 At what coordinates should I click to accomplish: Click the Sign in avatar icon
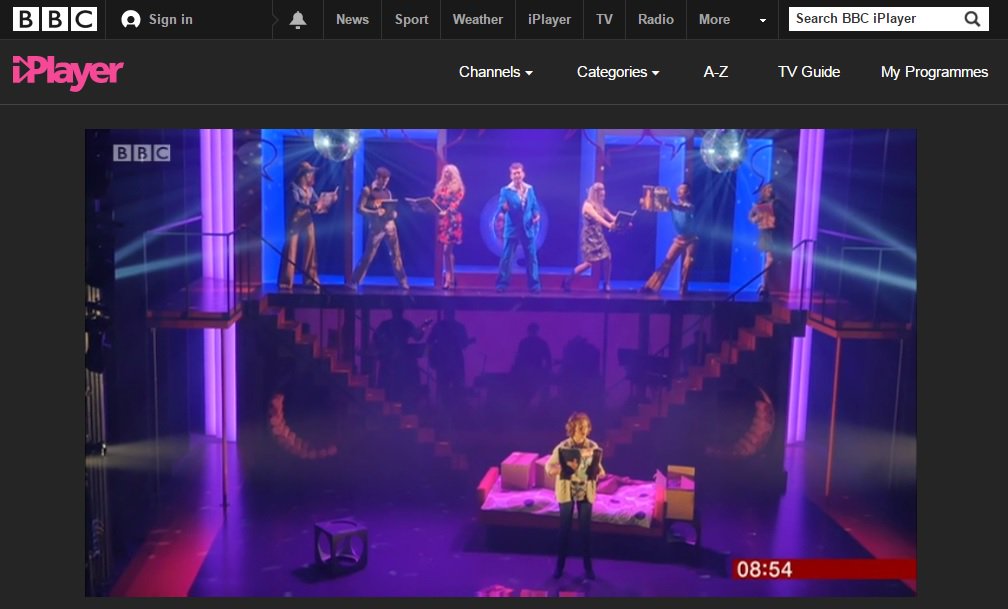click(131, 18)
